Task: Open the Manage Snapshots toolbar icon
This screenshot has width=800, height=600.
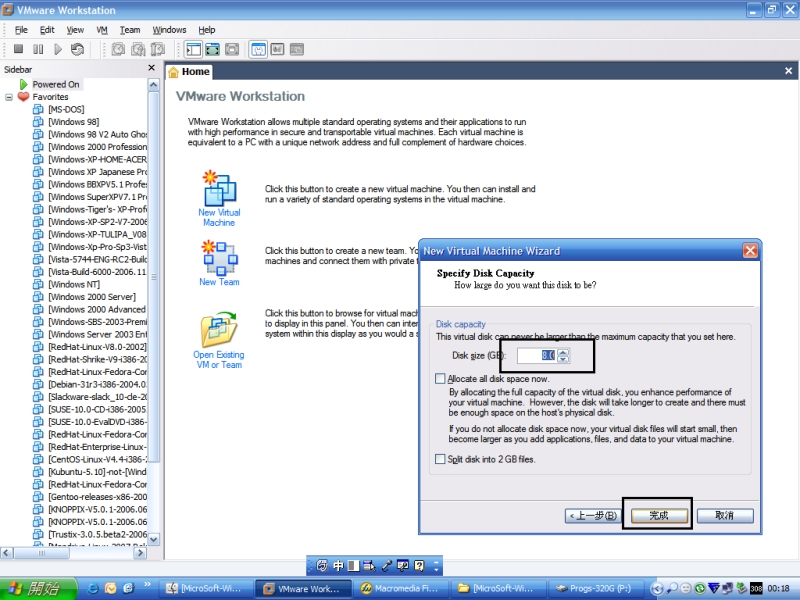Action: point(158,49)
